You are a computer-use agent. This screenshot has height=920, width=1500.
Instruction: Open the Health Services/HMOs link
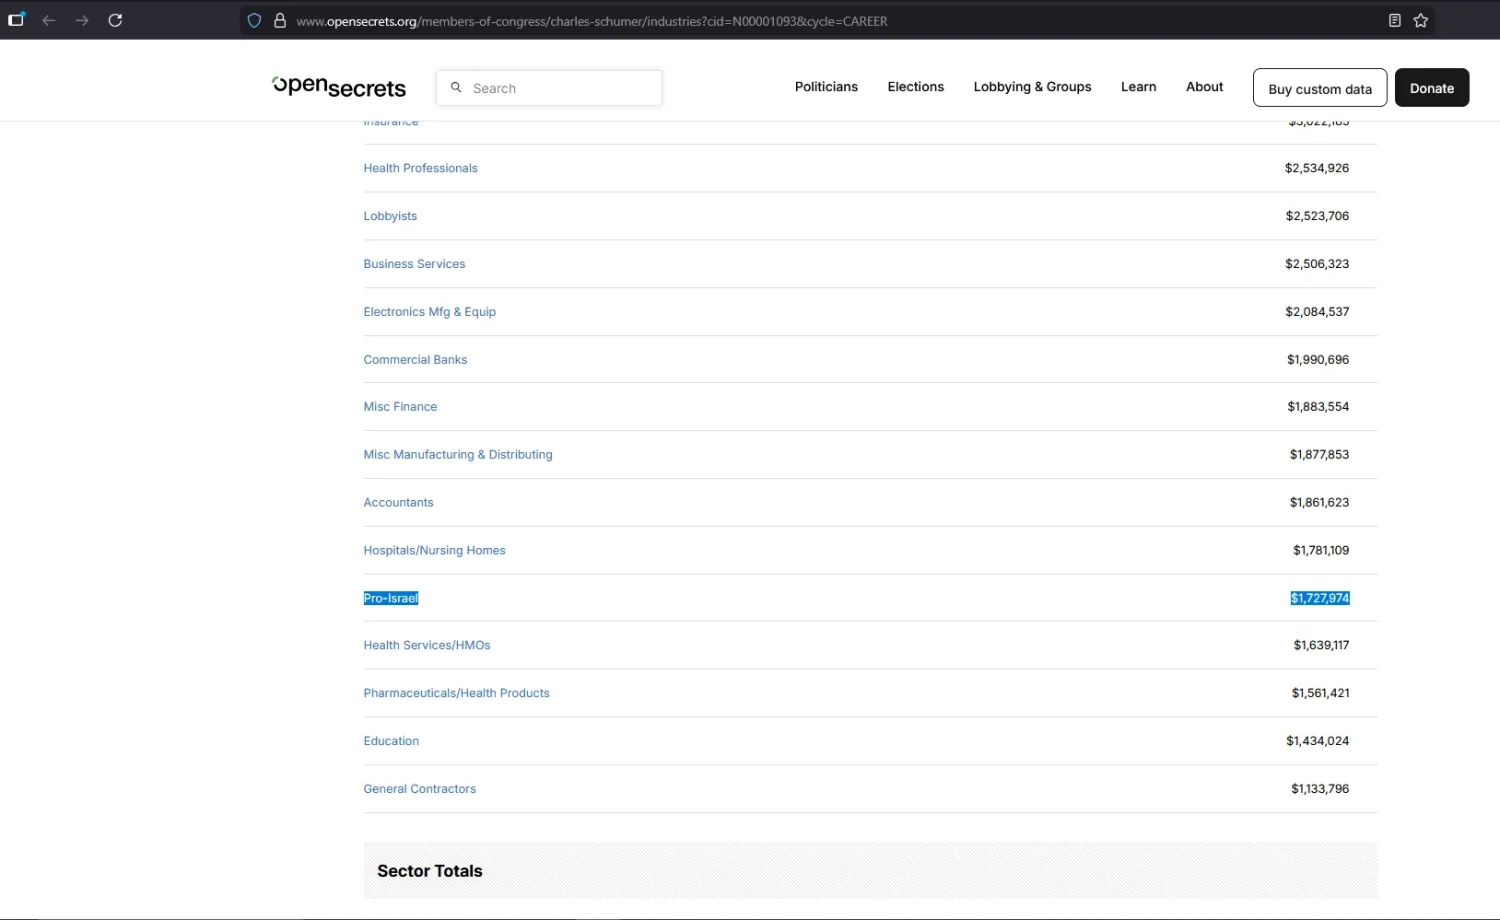(427, 646)
